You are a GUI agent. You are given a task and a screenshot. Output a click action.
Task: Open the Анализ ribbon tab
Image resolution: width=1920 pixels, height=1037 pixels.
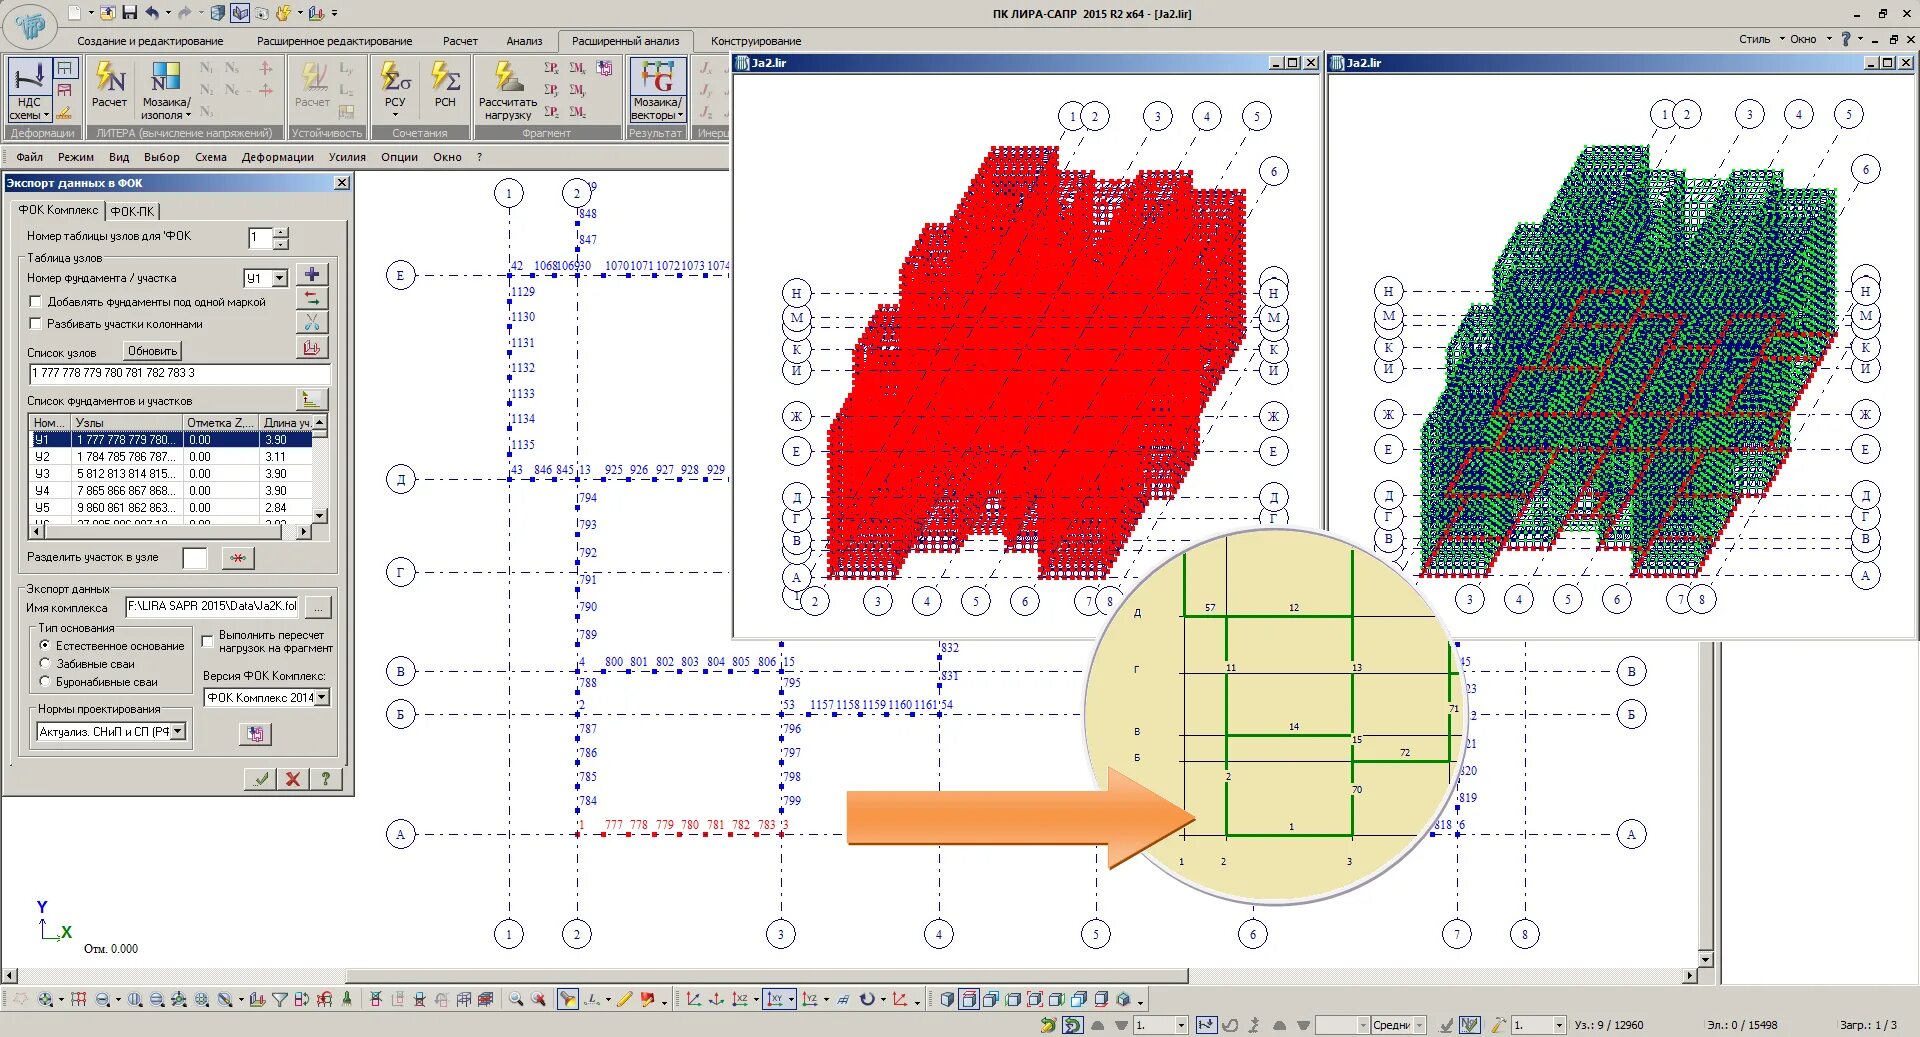tap(524, 41)
